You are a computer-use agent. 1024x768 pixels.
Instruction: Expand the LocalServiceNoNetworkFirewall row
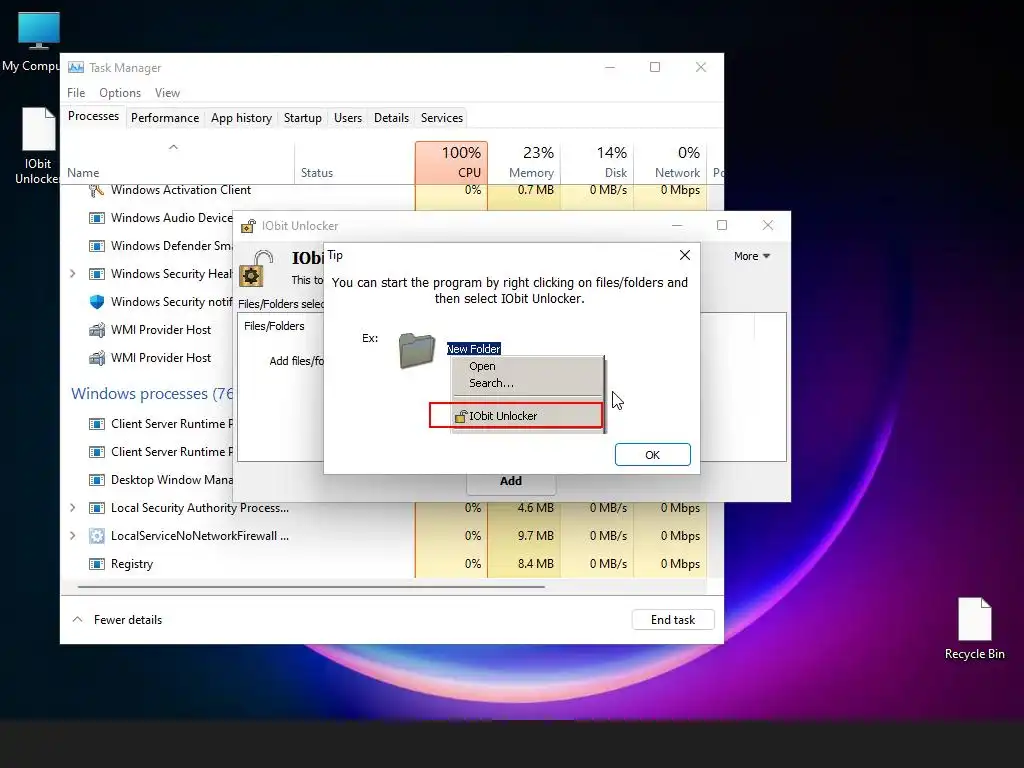coord(72,536)
